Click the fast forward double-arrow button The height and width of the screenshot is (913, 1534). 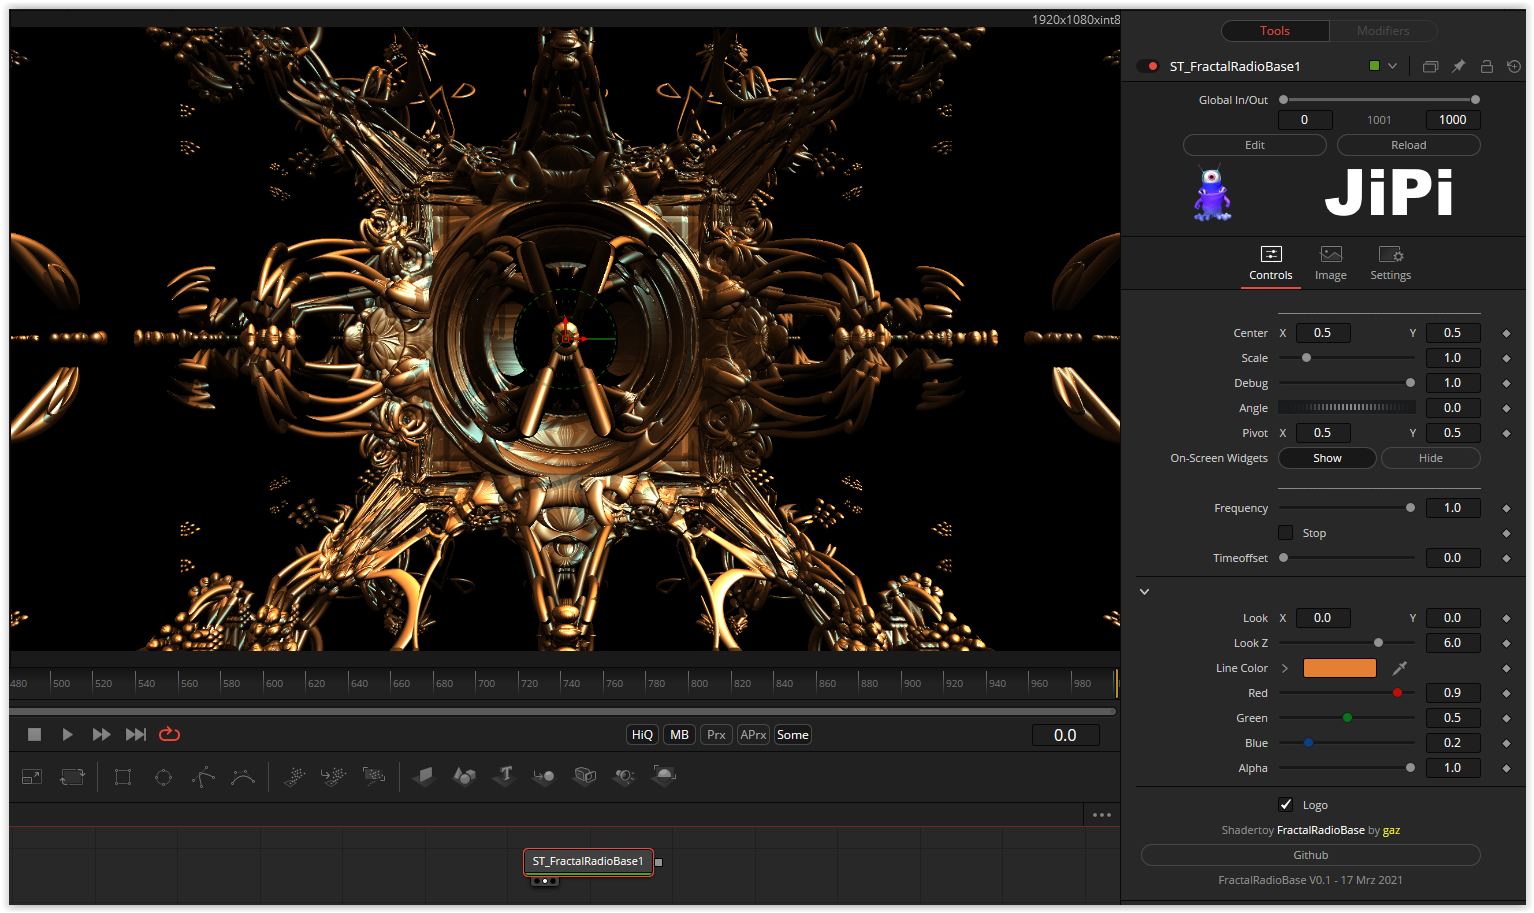(x=101, y=734)
